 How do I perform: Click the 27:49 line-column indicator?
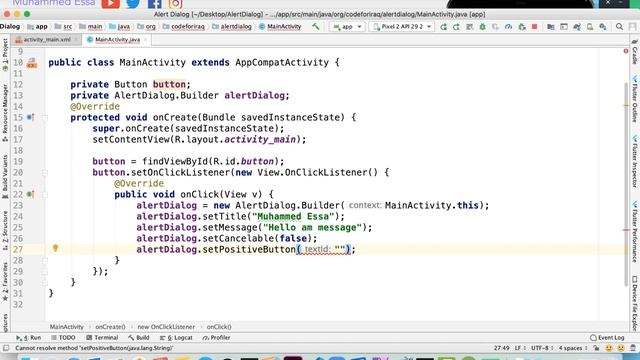[x=501, y=348]
